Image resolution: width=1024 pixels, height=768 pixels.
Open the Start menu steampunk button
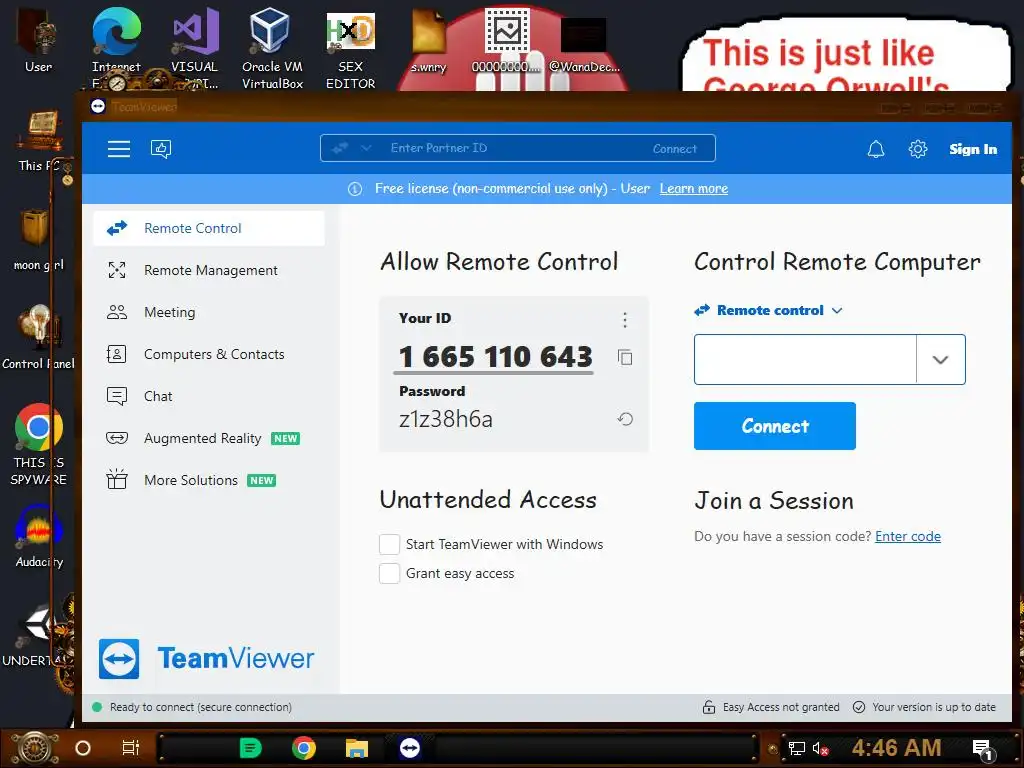coord(36,748)
